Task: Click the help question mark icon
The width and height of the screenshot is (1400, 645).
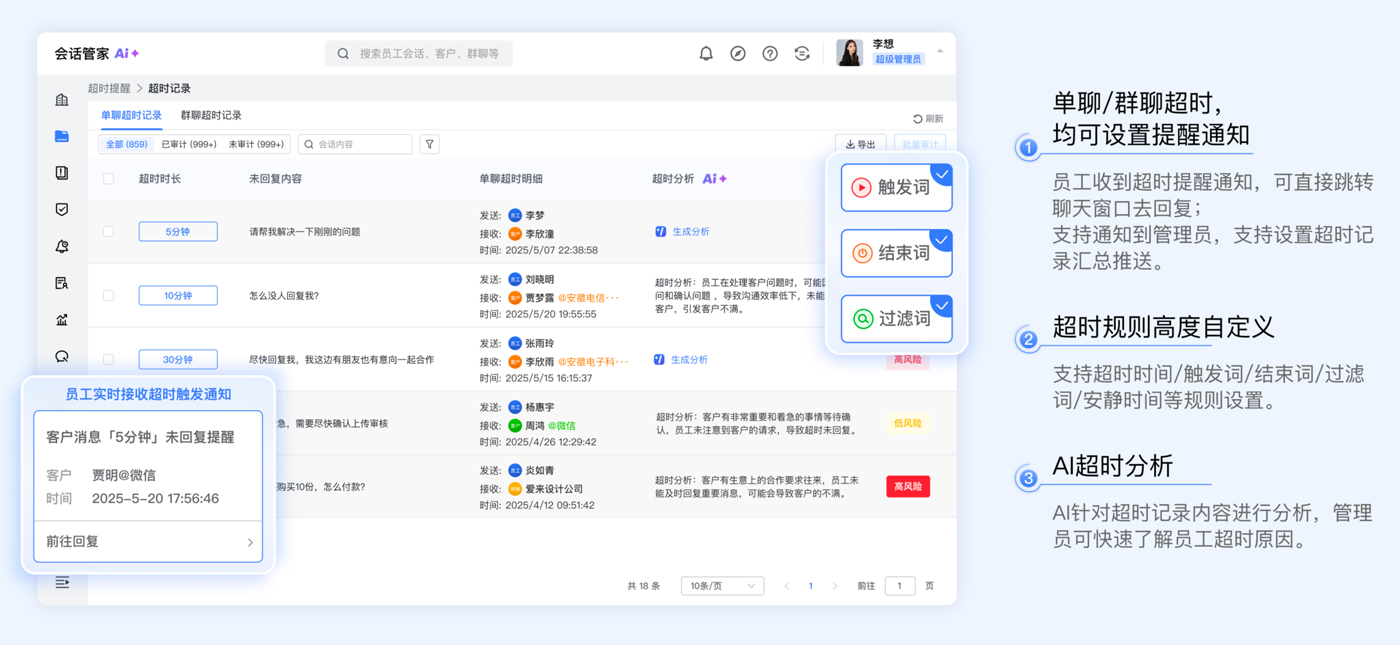Action: pos(770,54)
